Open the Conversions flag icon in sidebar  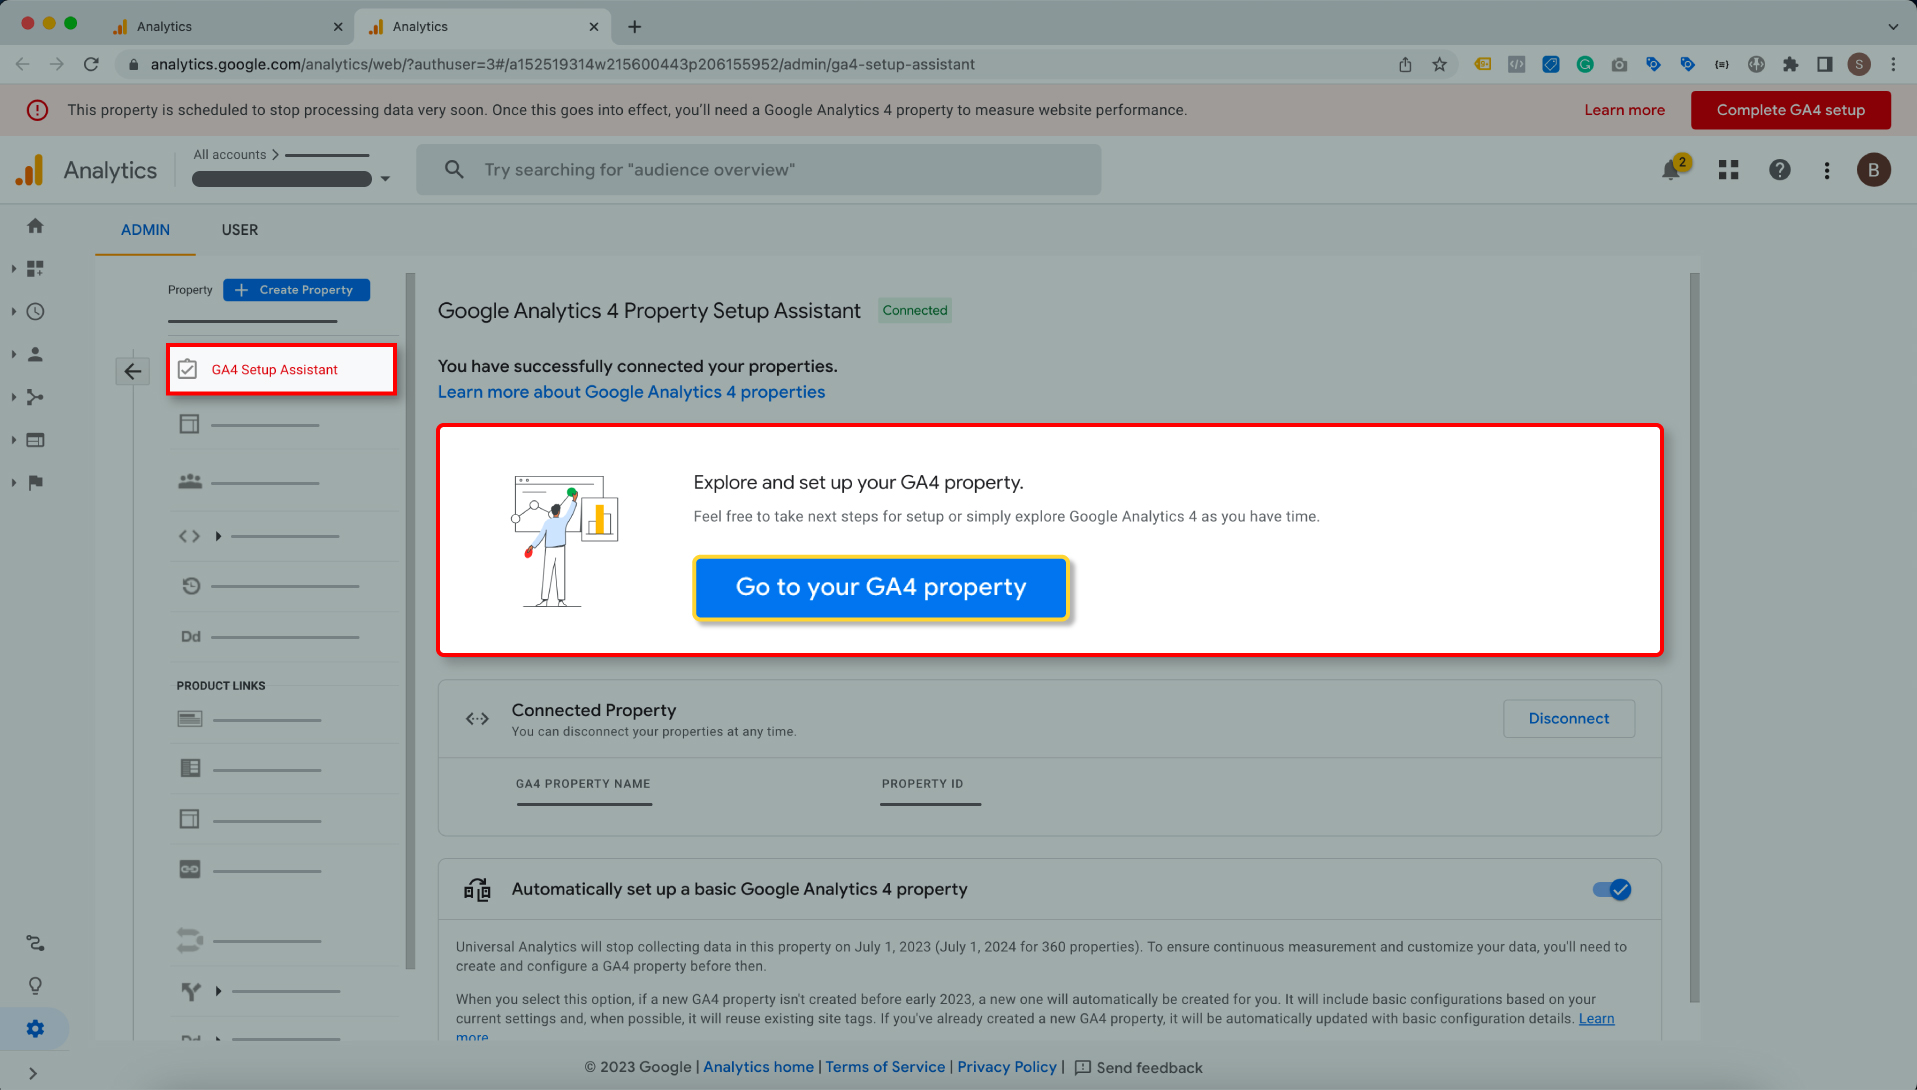click(x=35, y=483)
